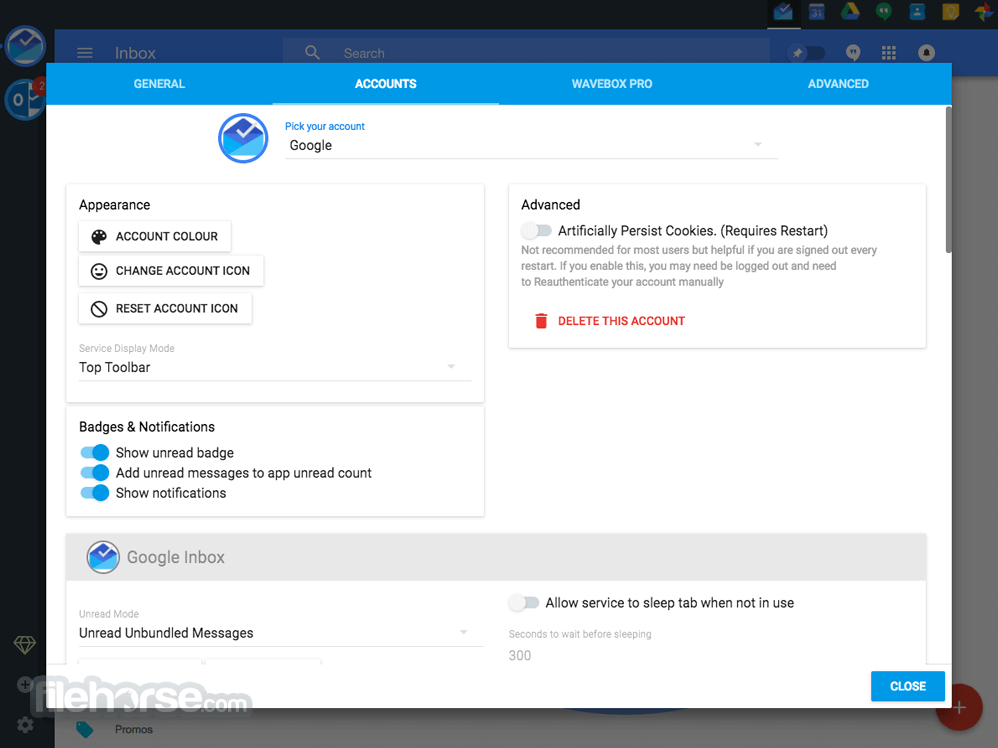This screenshot has height=748, width=998.
Task: Open the Advanced settings tab
Action: 838,84
